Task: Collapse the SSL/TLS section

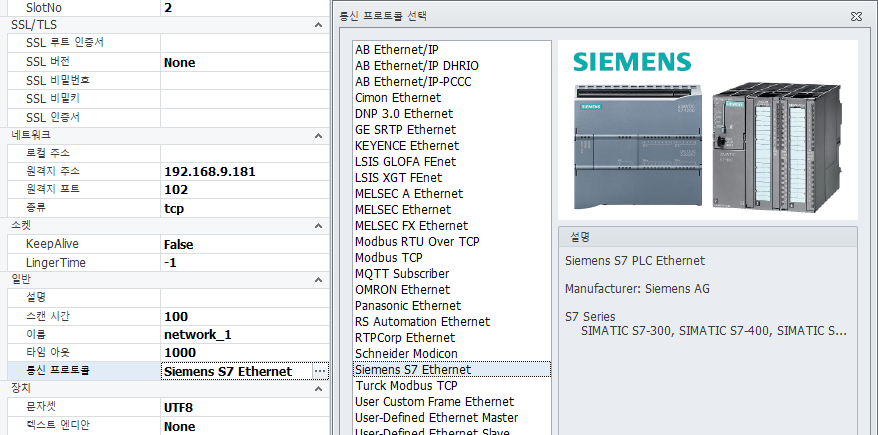Action: [318, 25]
